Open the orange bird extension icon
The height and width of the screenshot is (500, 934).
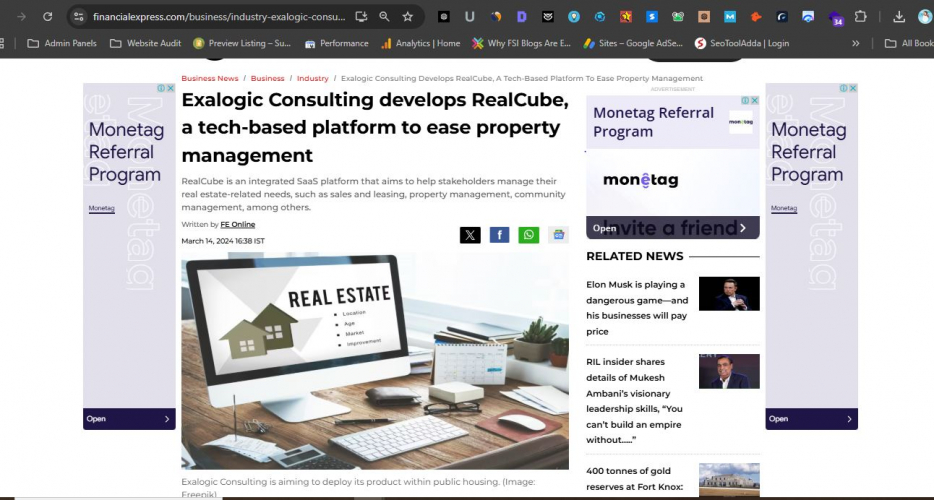tap(756, 17)
